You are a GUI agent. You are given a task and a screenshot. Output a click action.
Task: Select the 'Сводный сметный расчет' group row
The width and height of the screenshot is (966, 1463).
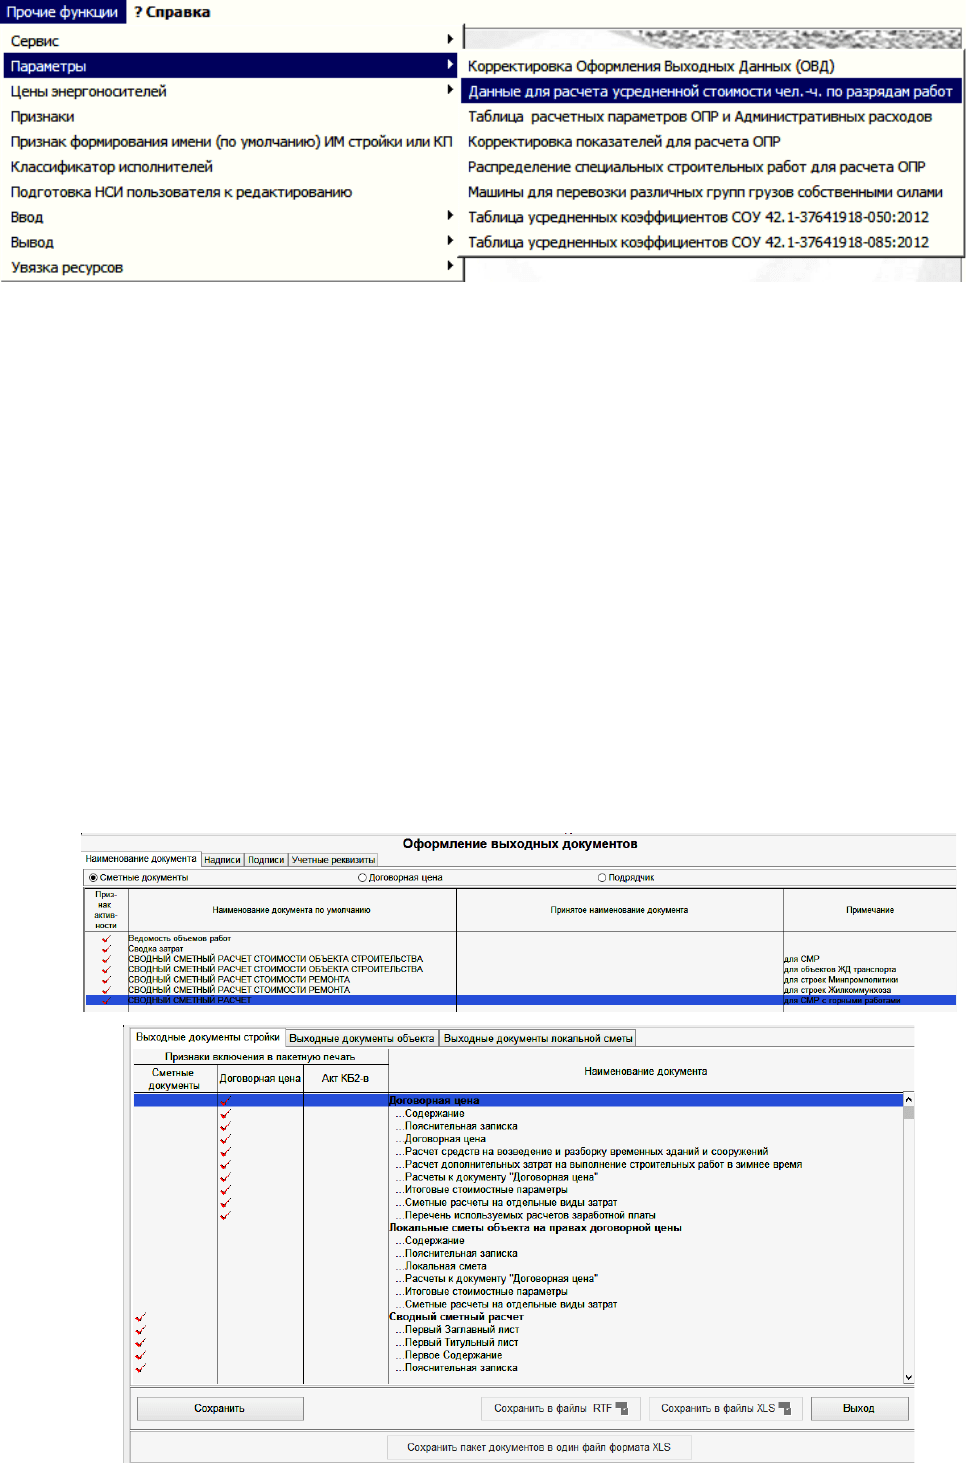[456, 1317]
